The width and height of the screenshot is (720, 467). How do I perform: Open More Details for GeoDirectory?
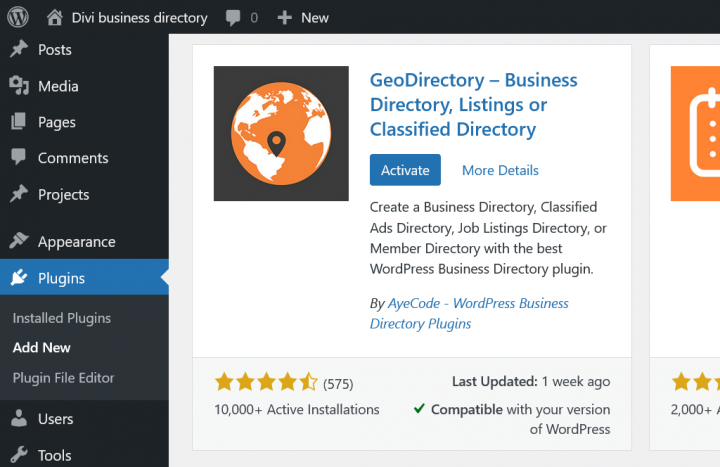tap(500, 170)
